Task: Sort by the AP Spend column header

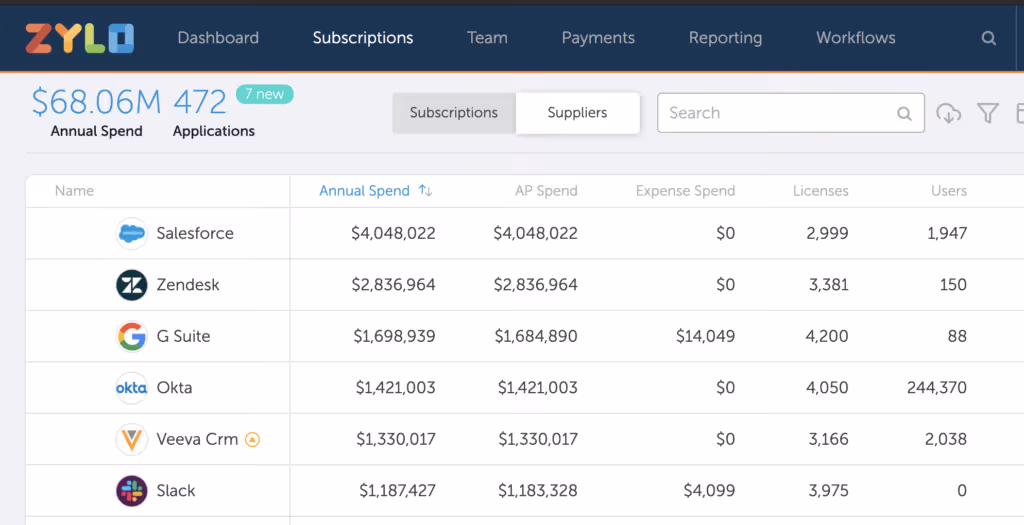Action: pos(546,191)
